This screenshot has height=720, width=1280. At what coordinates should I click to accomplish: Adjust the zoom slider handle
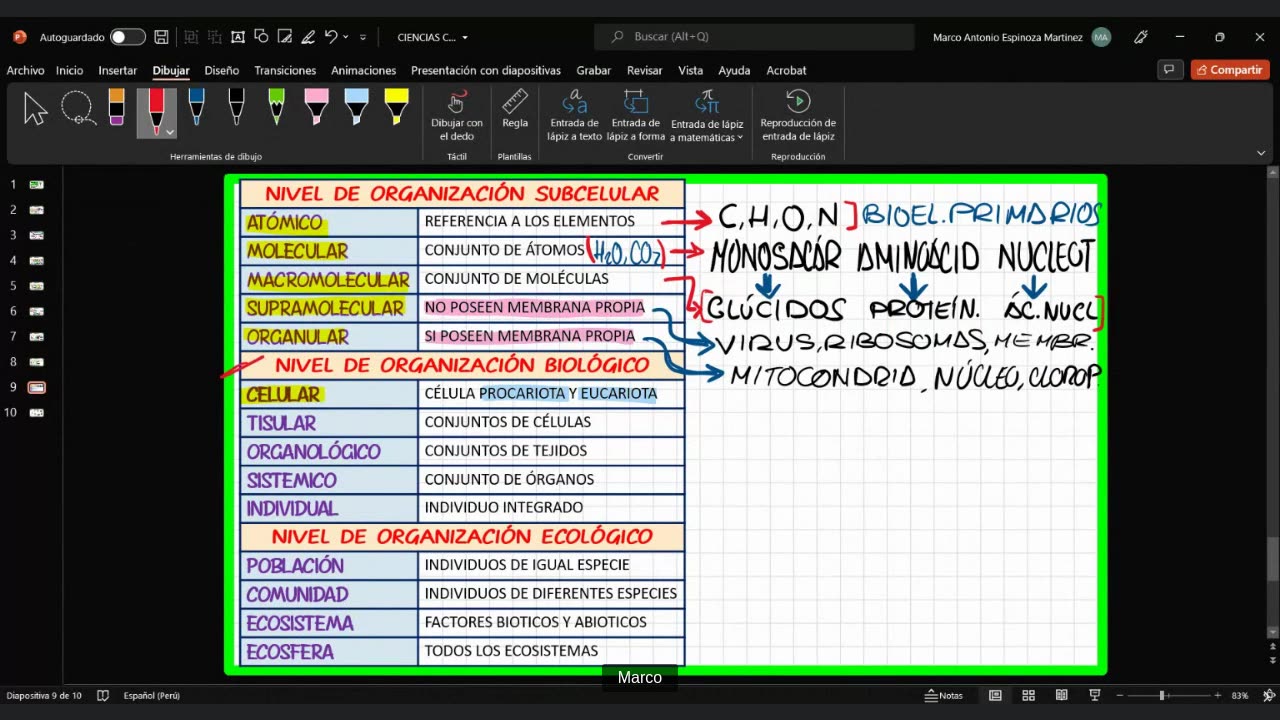tap(1162, 695)
